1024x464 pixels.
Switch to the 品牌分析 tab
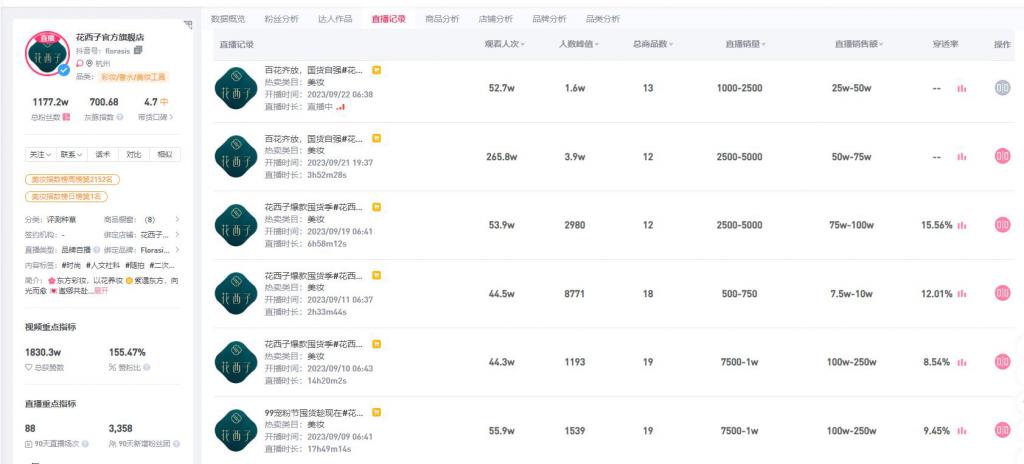point(549,19)
